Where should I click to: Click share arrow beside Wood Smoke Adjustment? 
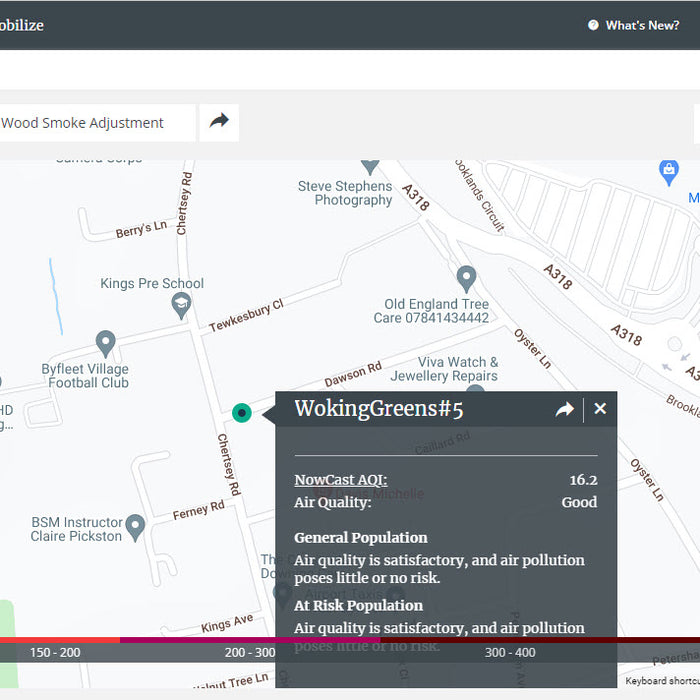click(x=219, y=122)
